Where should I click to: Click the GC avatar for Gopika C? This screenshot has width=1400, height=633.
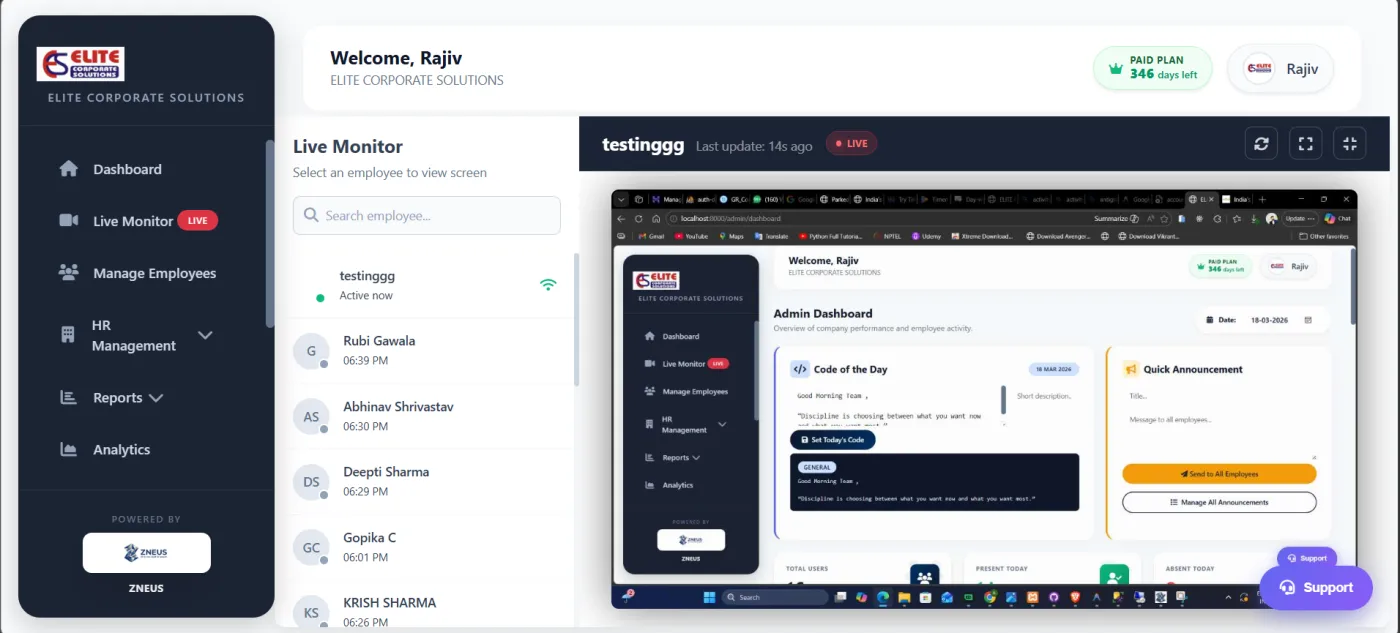[x=311, y=548]
